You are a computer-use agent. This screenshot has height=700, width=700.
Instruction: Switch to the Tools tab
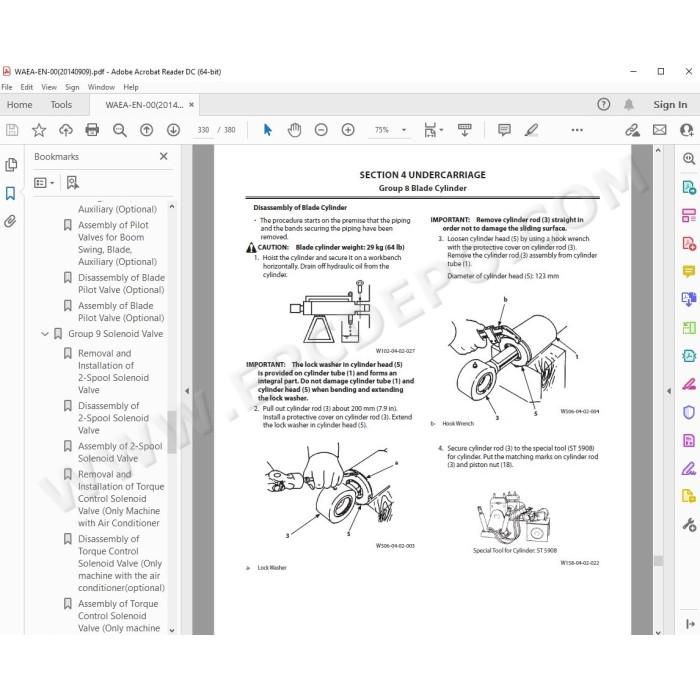coord(61,104)
